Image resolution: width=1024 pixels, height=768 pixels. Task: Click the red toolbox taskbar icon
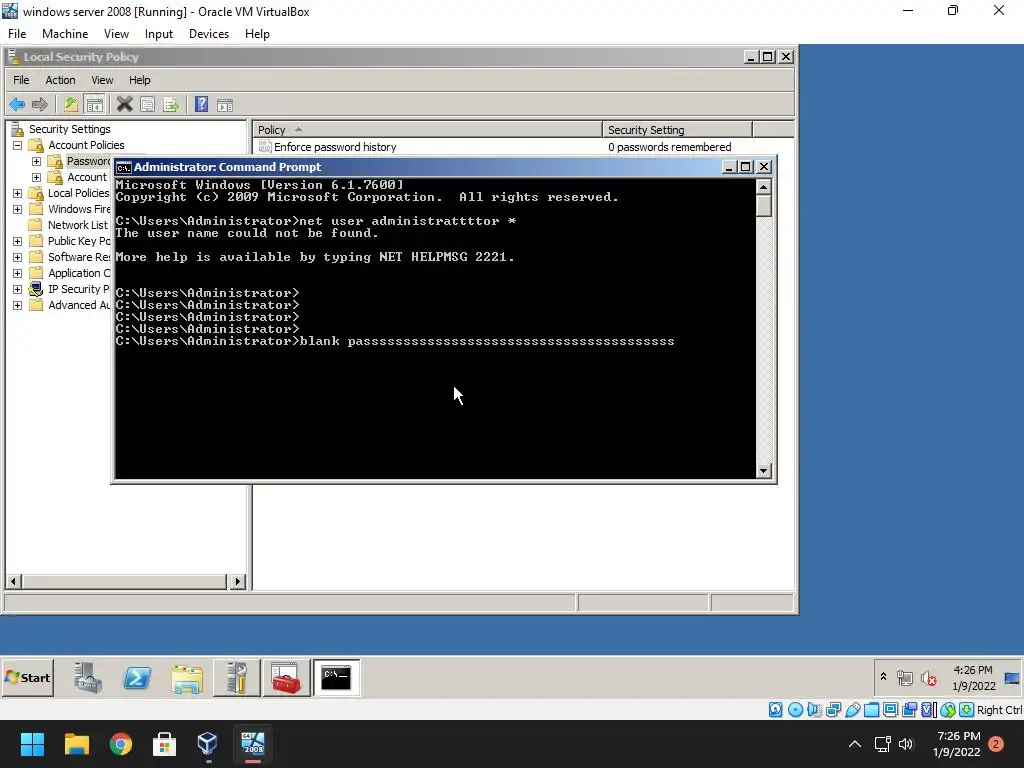coord(286,678)
